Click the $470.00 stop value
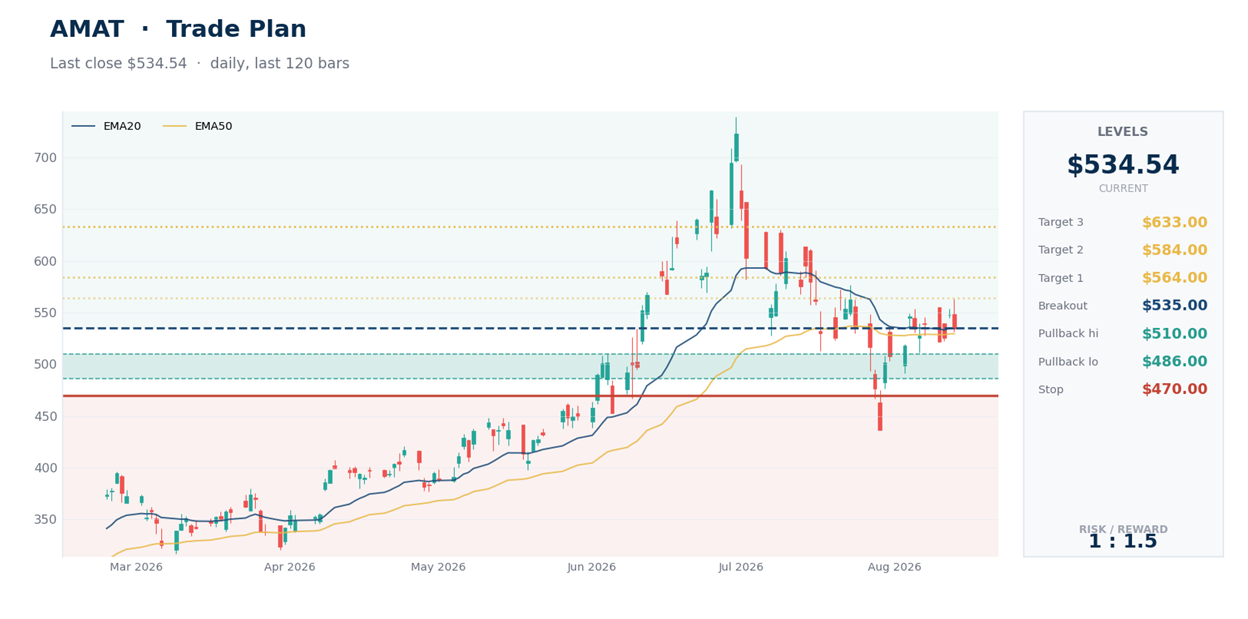This screenshot has width=1248, height=619. click(x=1174, y=390)
